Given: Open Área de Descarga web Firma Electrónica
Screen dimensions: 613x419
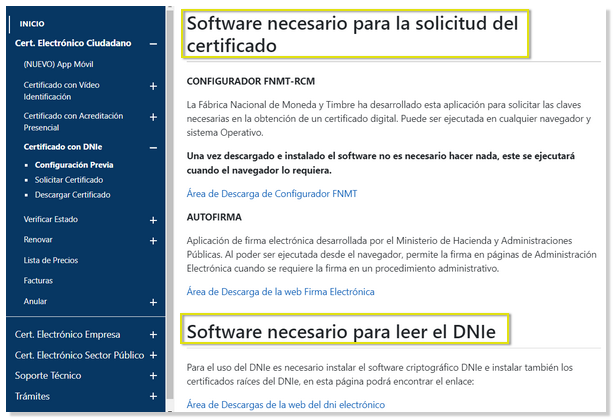Looking at the screenshot, I should pyautogui.click(x=280, y=292).
